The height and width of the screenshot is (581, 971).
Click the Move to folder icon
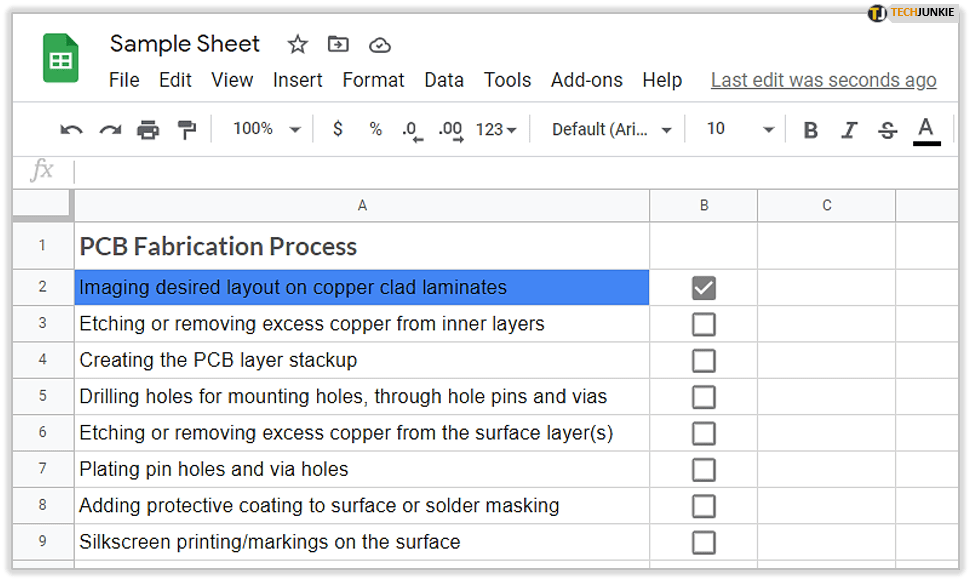coord(339,44)
